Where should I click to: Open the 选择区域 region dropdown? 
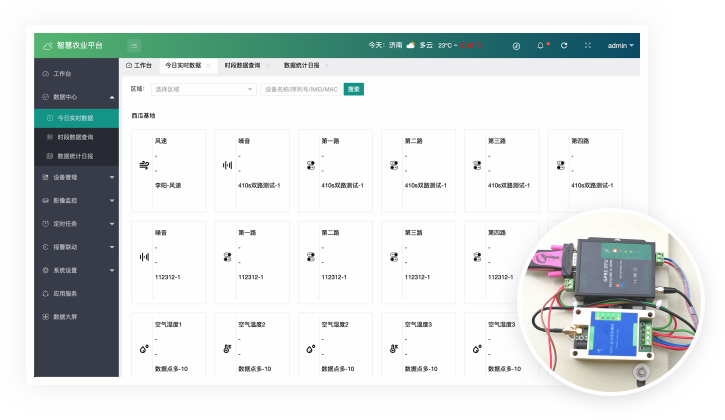[x=203, y=89]
